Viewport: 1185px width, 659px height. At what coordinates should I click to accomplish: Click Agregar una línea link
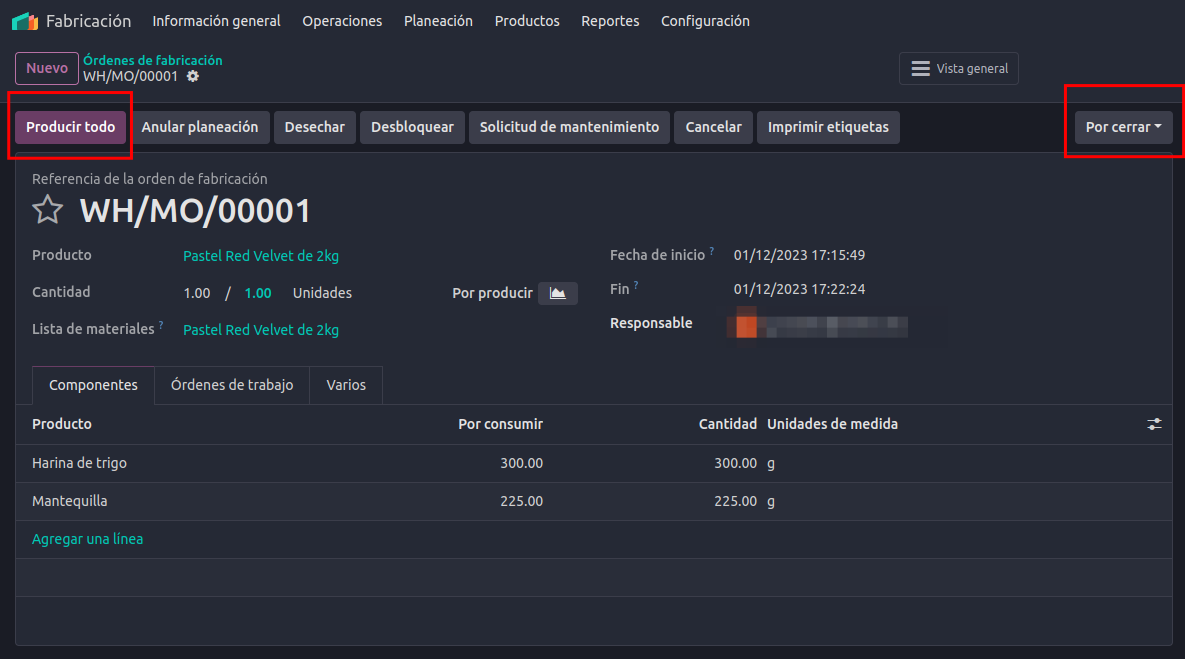click(x=88, y=540)
